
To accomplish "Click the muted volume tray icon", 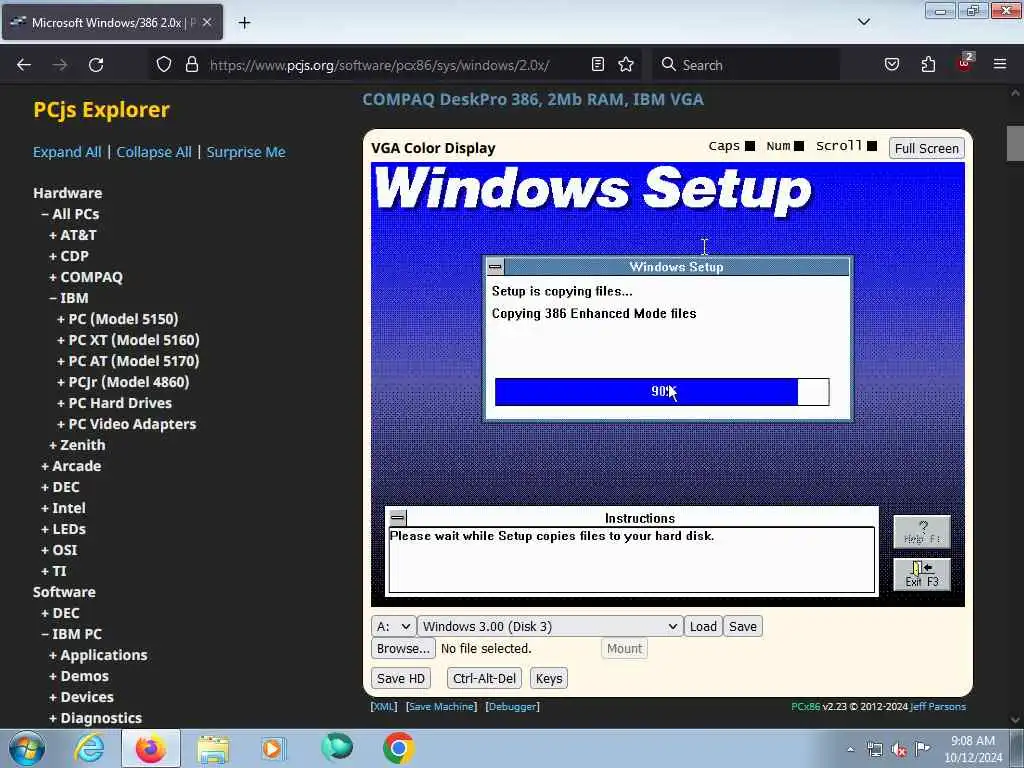I will tap(899, 749).
